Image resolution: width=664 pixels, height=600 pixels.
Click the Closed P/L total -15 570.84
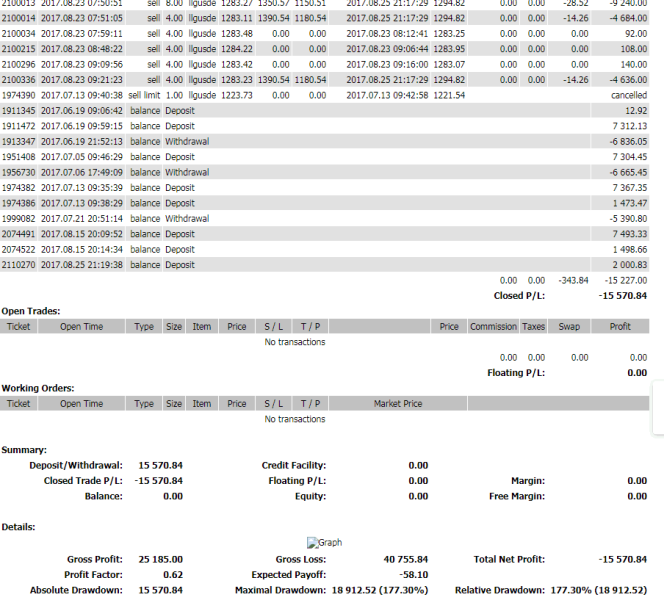point(623,296)
